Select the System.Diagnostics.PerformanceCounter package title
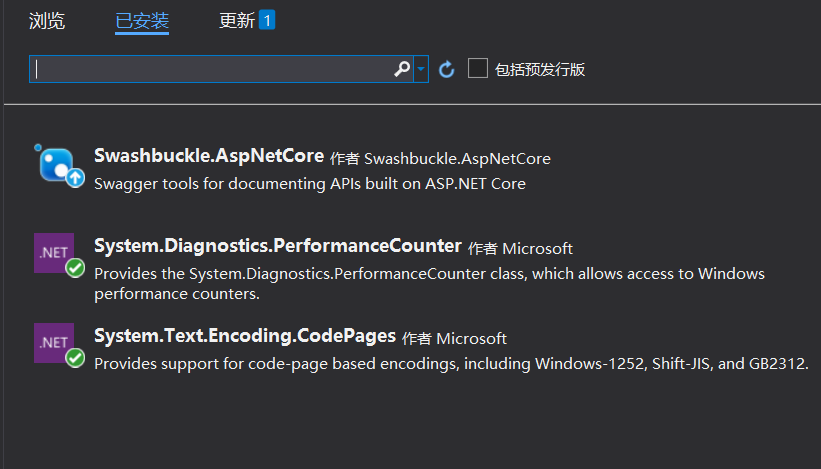The width and height of the screenshot is (821, 469). pyautogui.click(x=278, y=246)
